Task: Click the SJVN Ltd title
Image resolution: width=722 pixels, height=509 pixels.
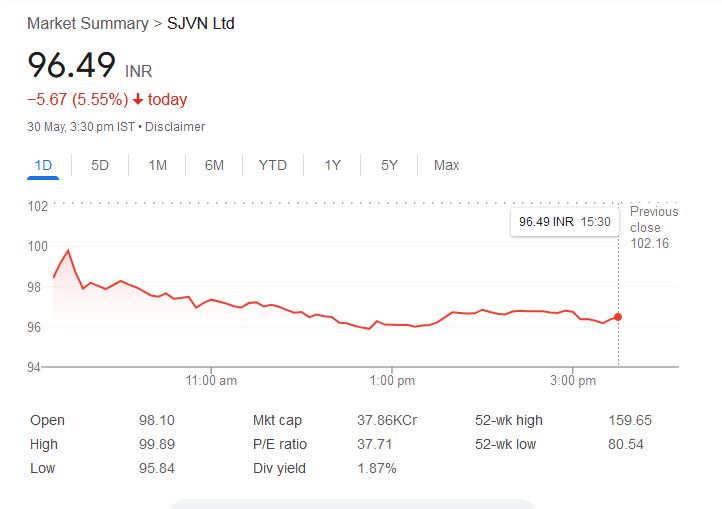Action: 201,23
